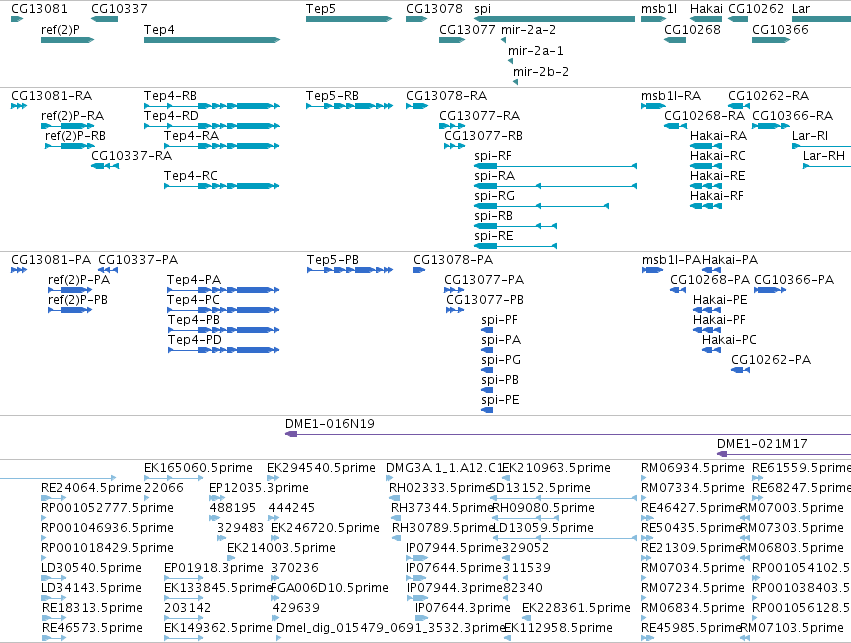Select CG13077-RB transcript label
Viewport: 851px width, 643px height.
484,136
